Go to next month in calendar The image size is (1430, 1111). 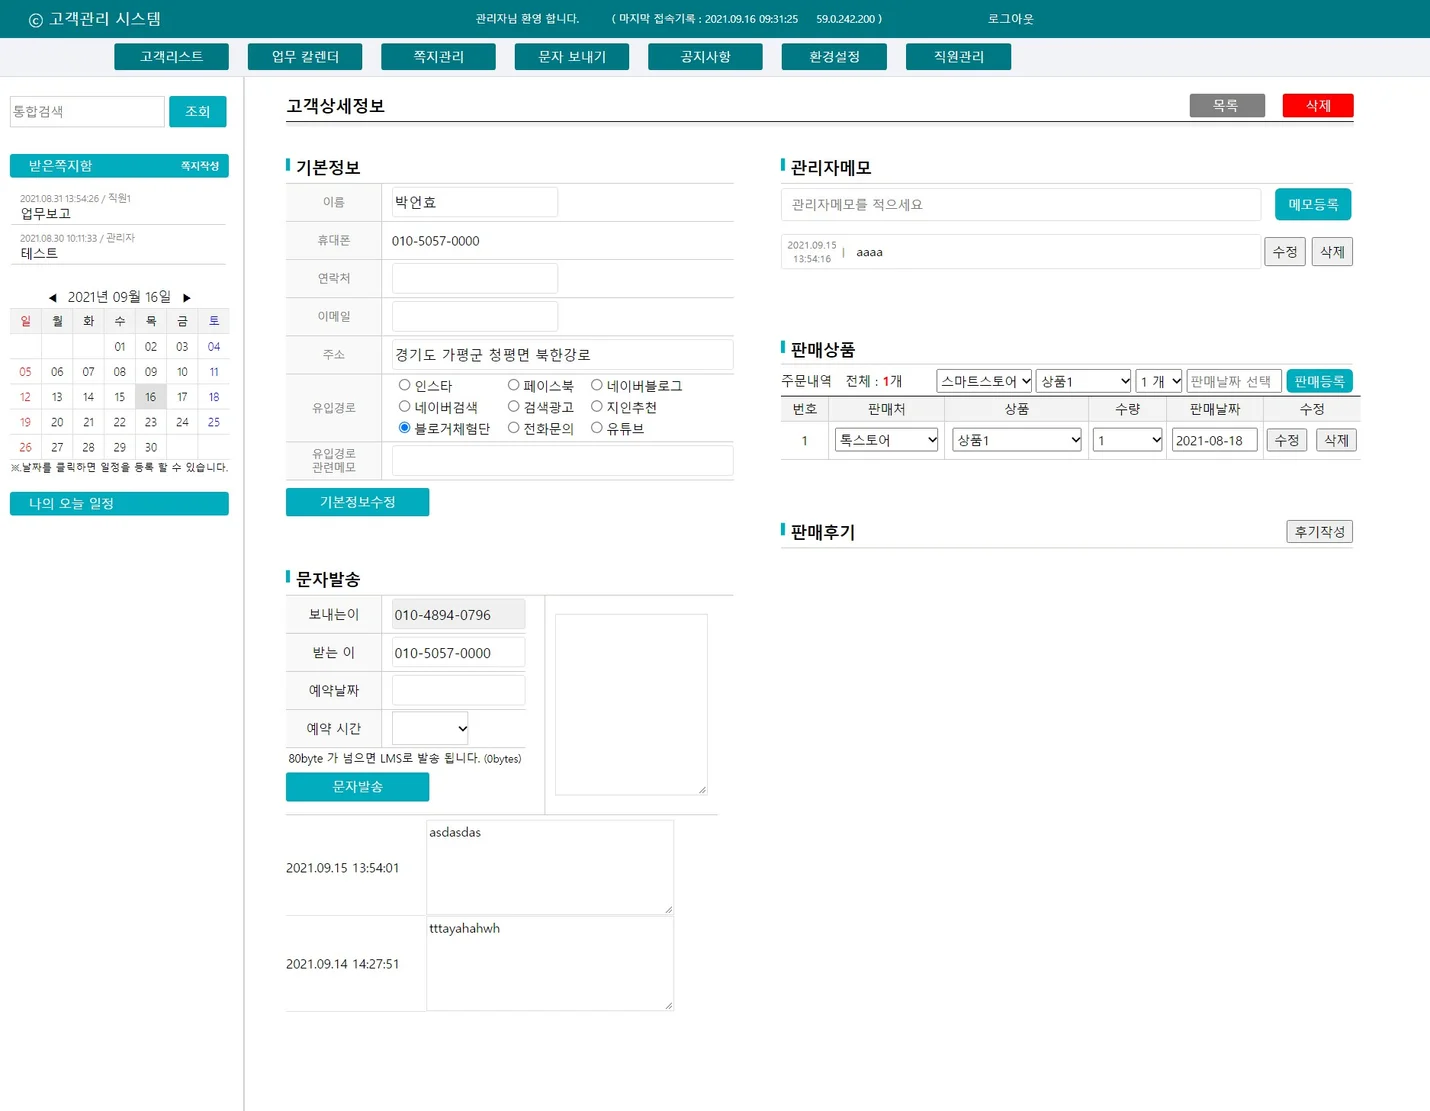pos(187,298)
